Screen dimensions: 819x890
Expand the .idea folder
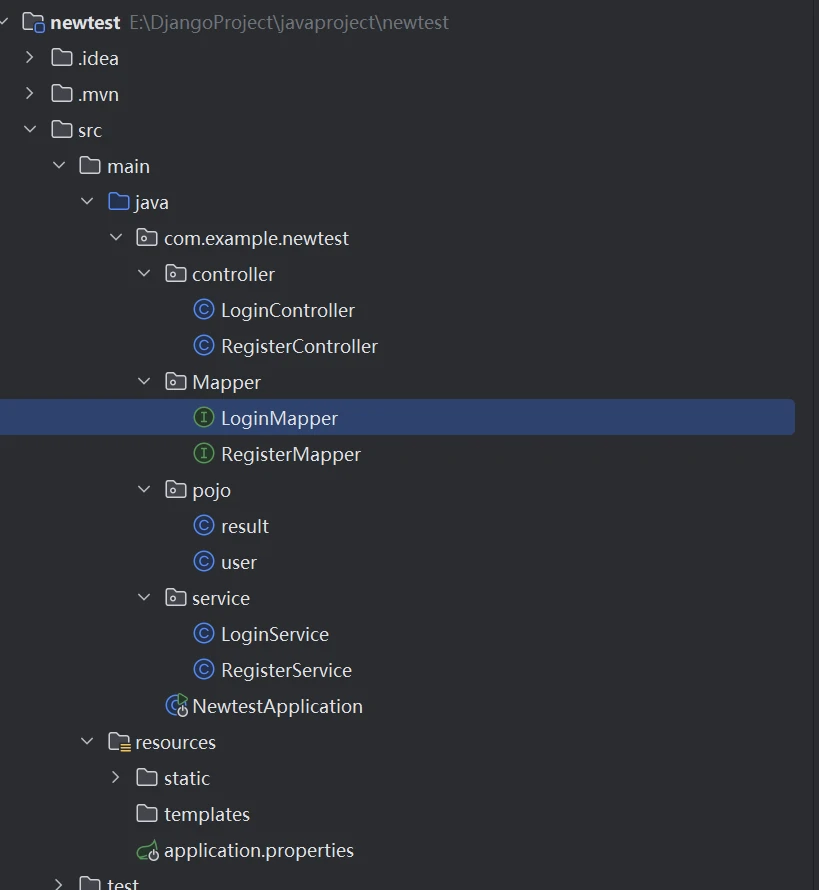click(30, 58)
